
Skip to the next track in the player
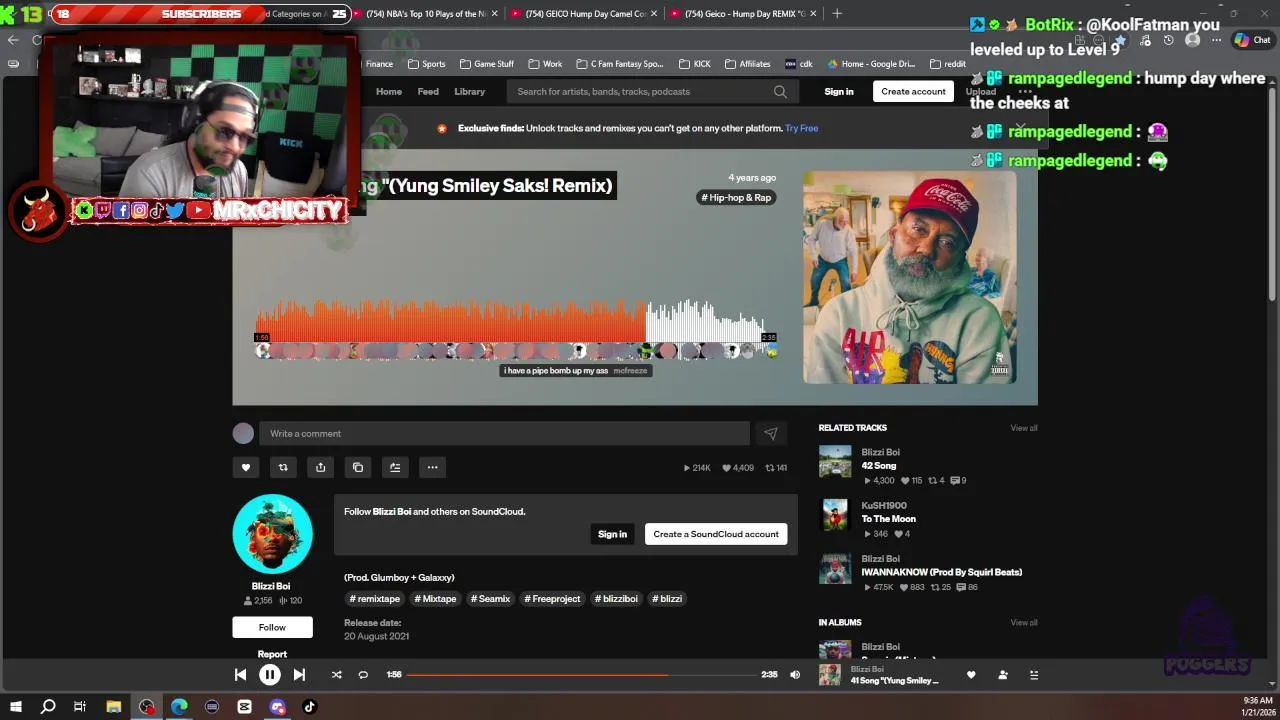pyautogui.click(x=299, y=675)
